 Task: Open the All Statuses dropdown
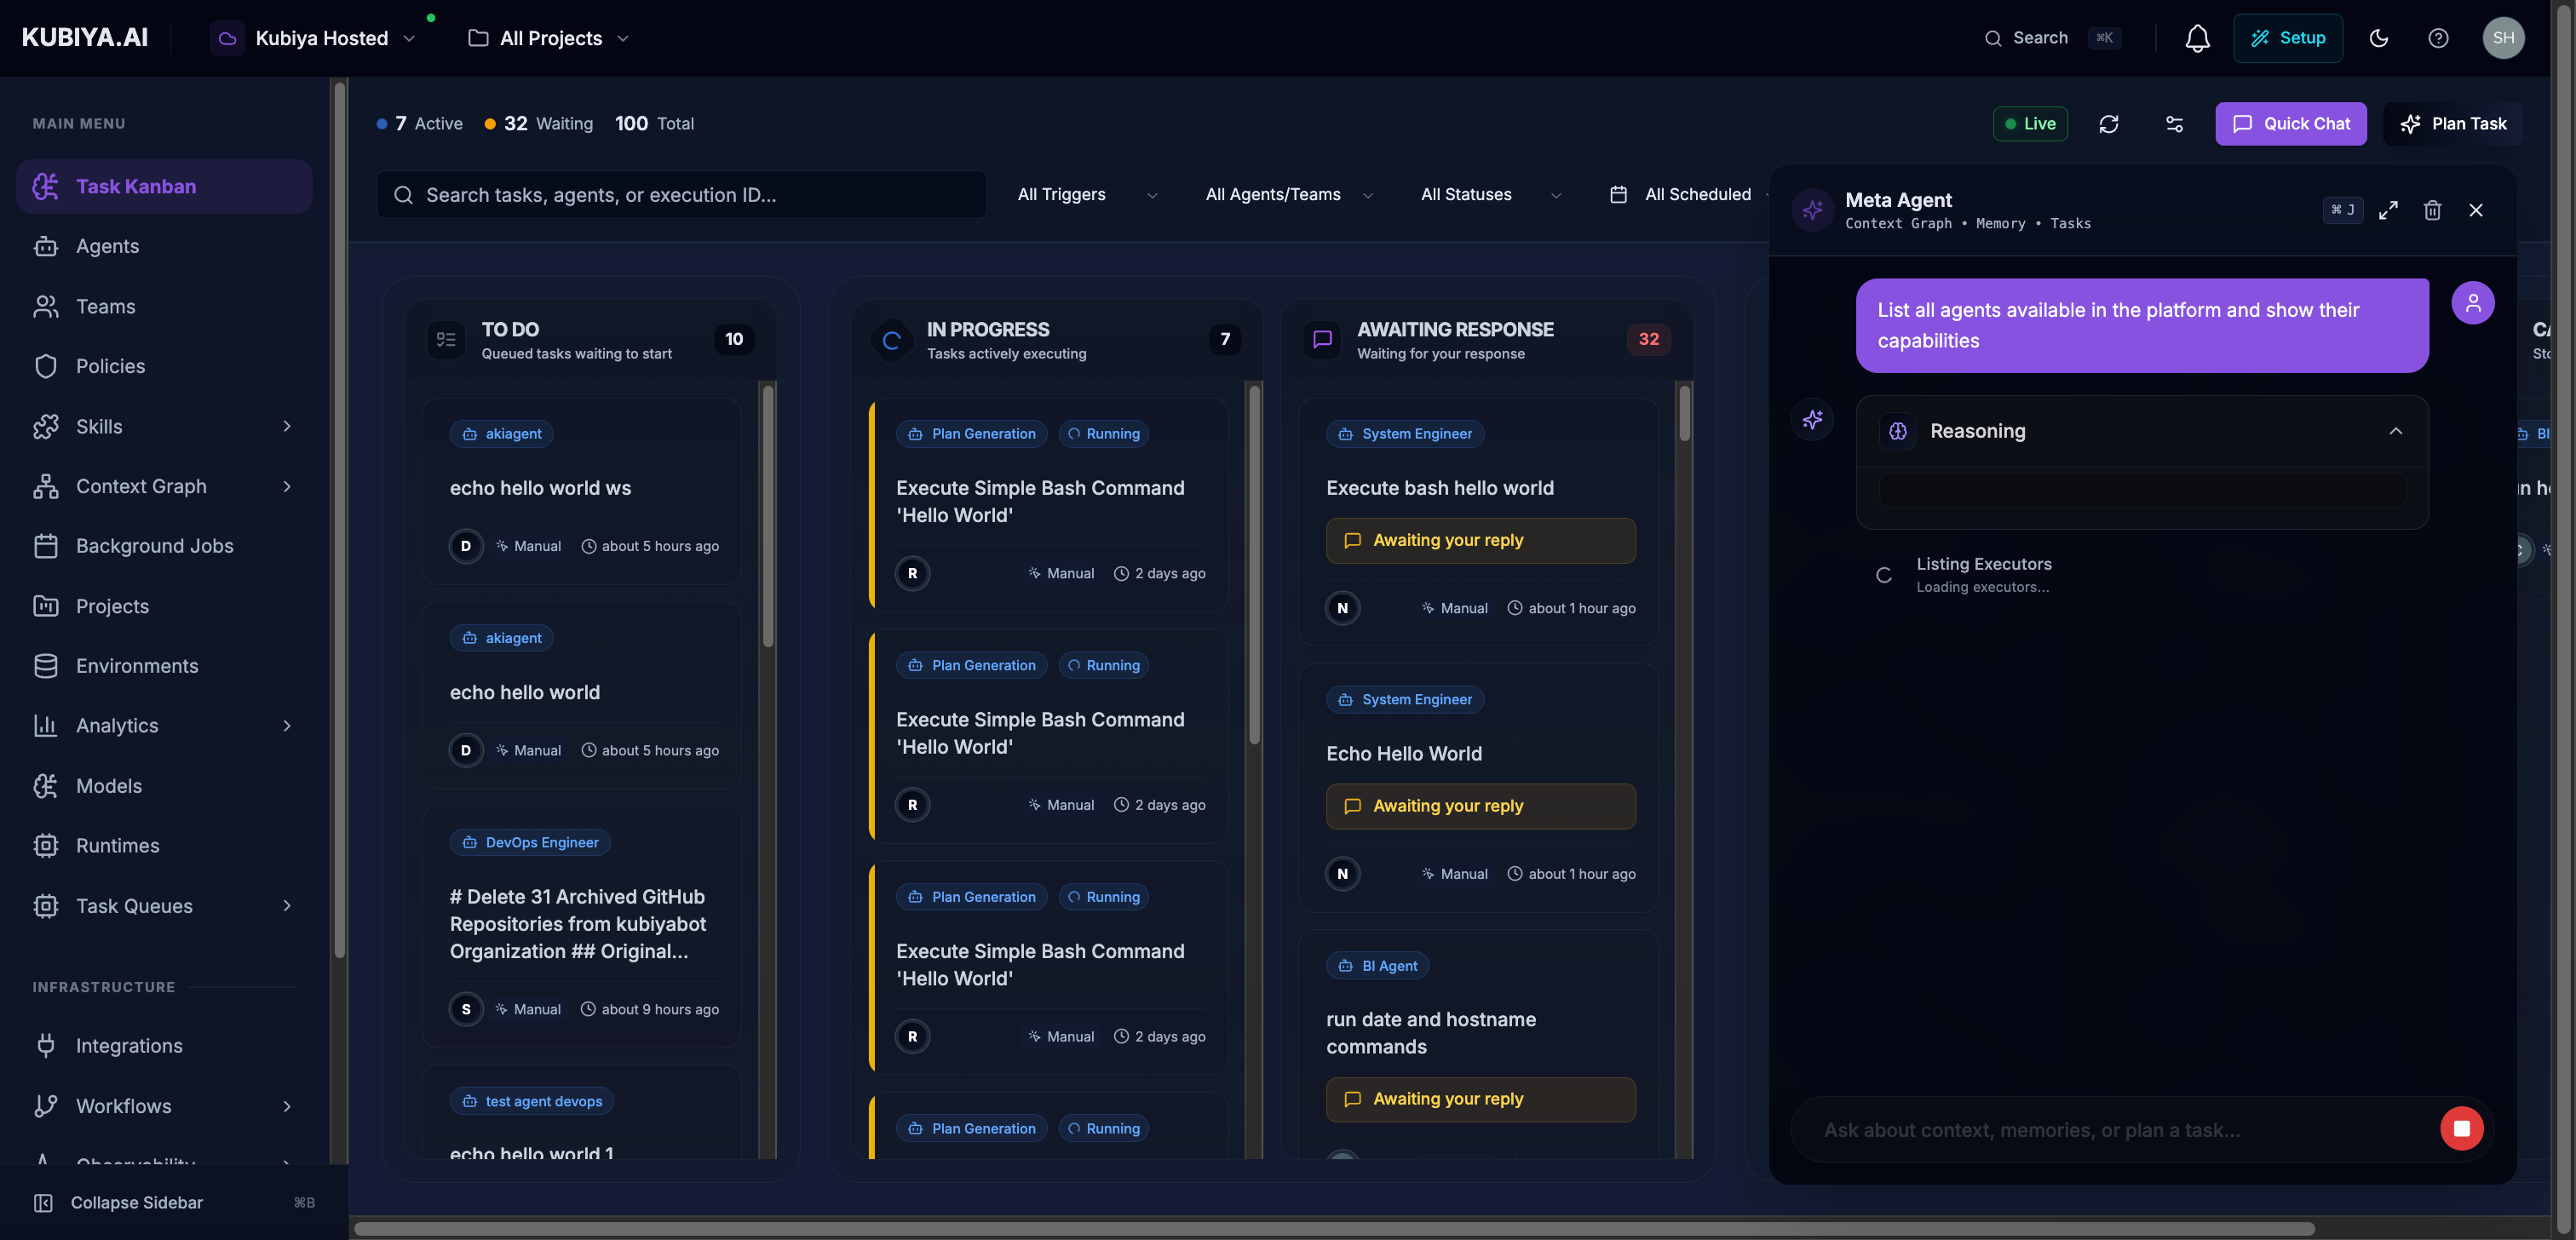1490,195
